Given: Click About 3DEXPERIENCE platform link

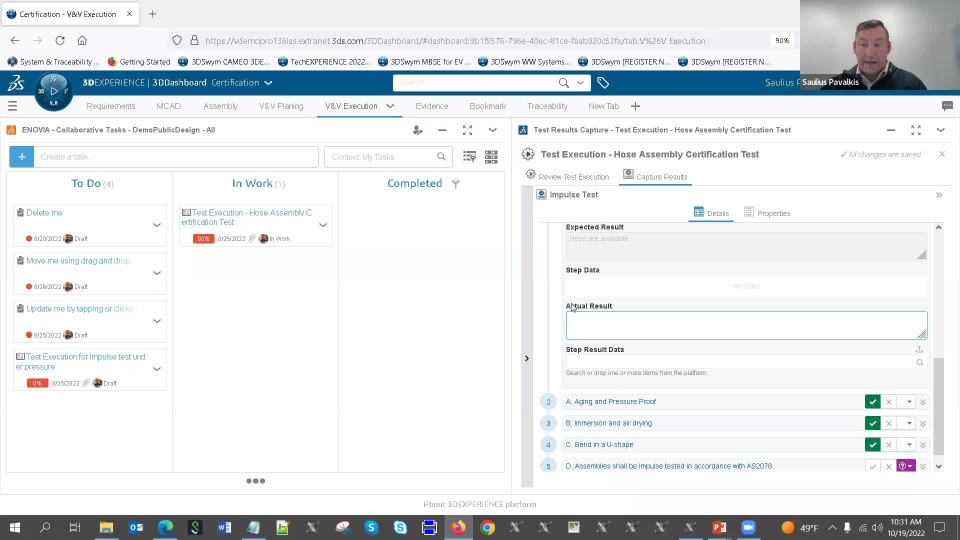Looking at the screenshot, I should 479,504.
